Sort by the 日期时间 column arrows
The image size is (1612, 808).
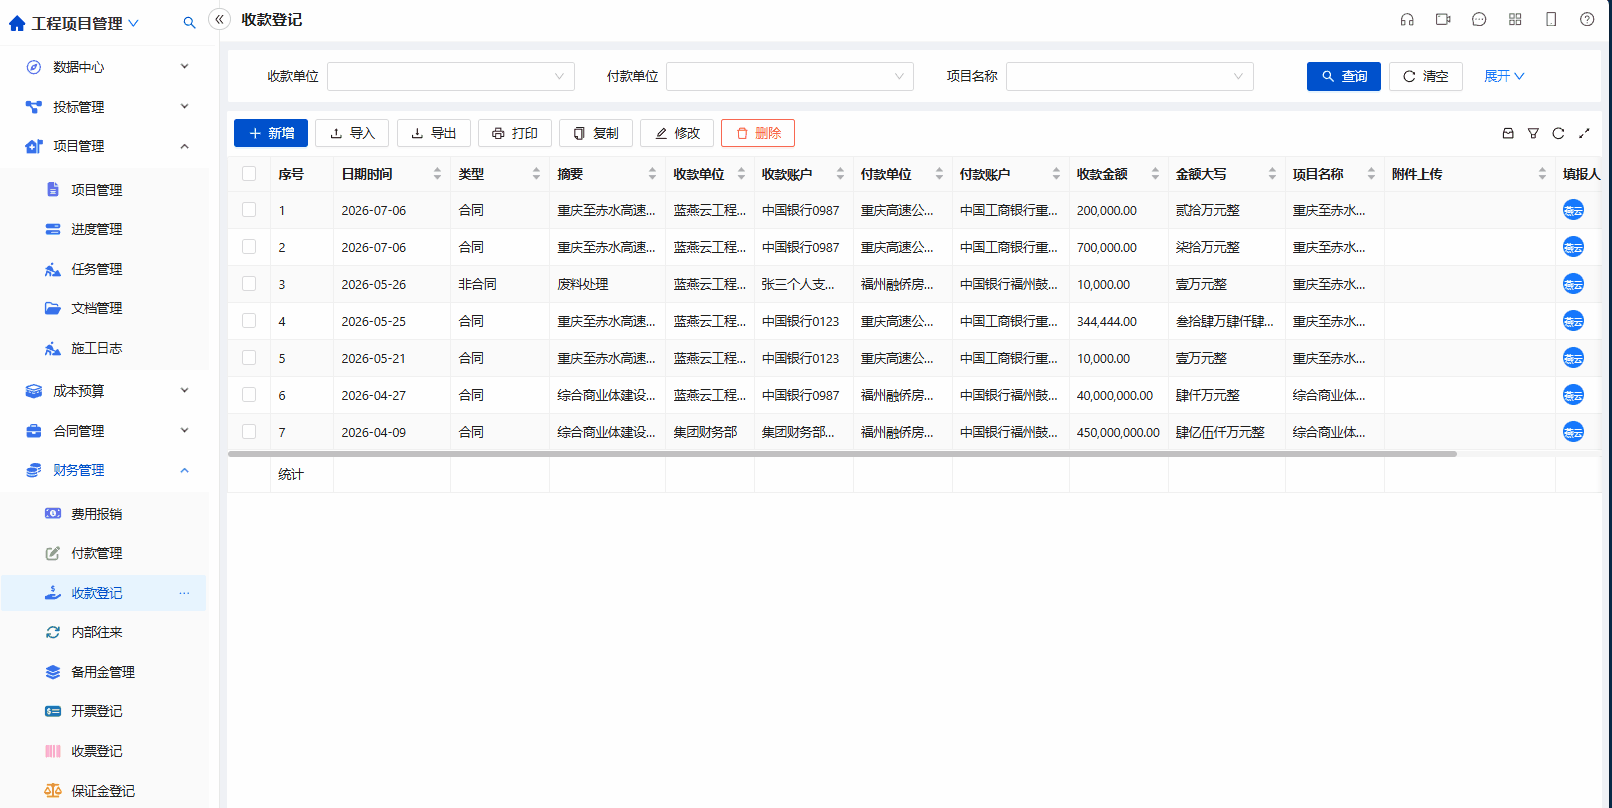437,174
